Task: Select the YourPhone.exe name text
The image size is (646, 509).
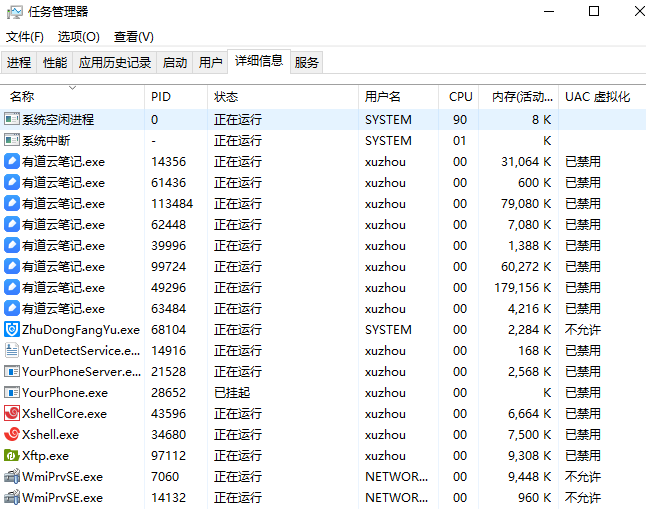Action: pos(65,393)
